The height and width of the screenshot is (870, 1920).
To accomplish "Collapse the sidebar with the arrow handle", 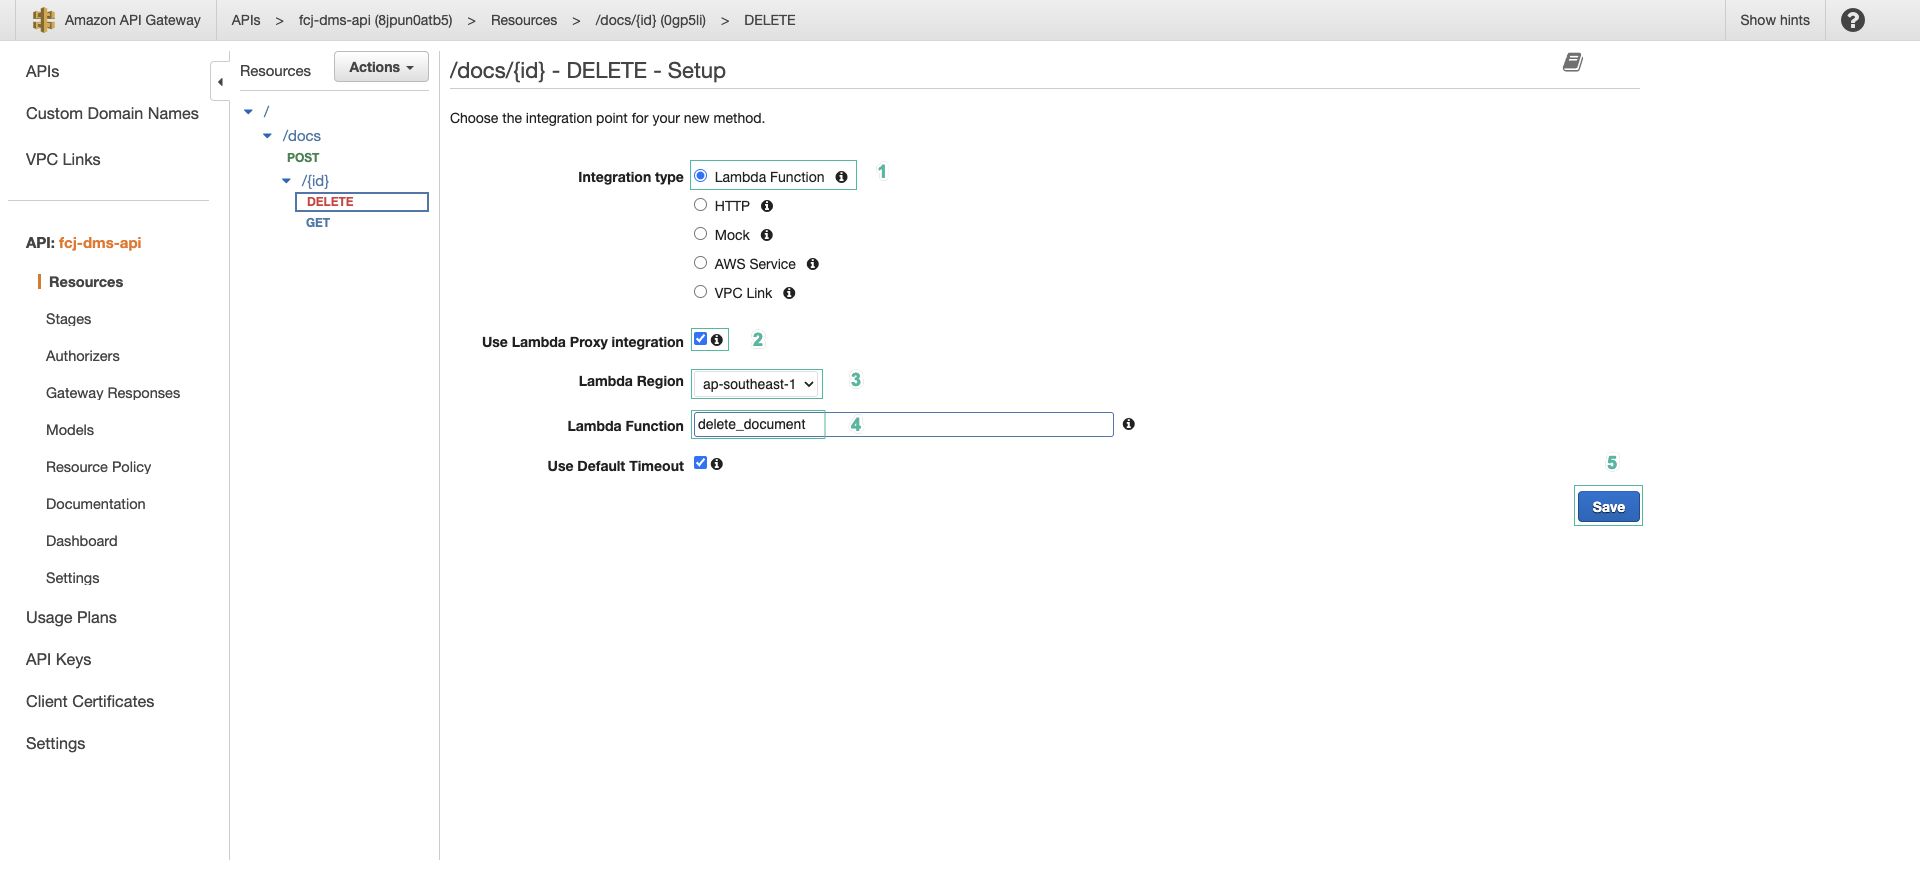I will (x=220, y=81).
